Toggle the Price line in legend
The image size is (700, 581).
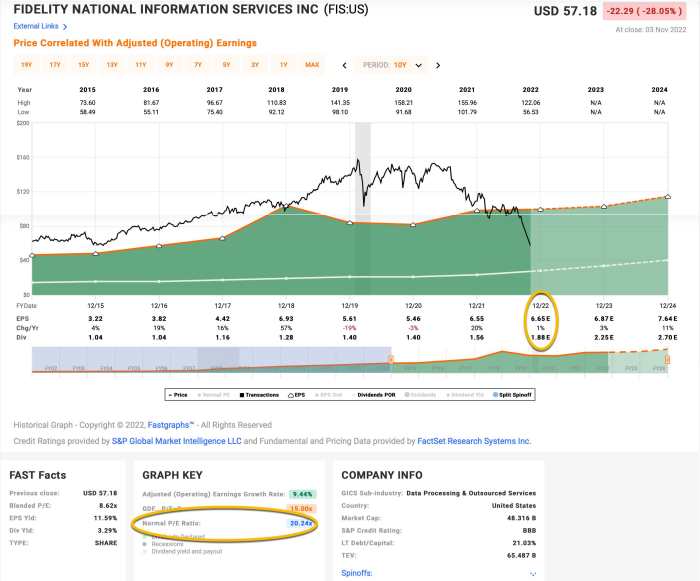[x=178, y=395]
